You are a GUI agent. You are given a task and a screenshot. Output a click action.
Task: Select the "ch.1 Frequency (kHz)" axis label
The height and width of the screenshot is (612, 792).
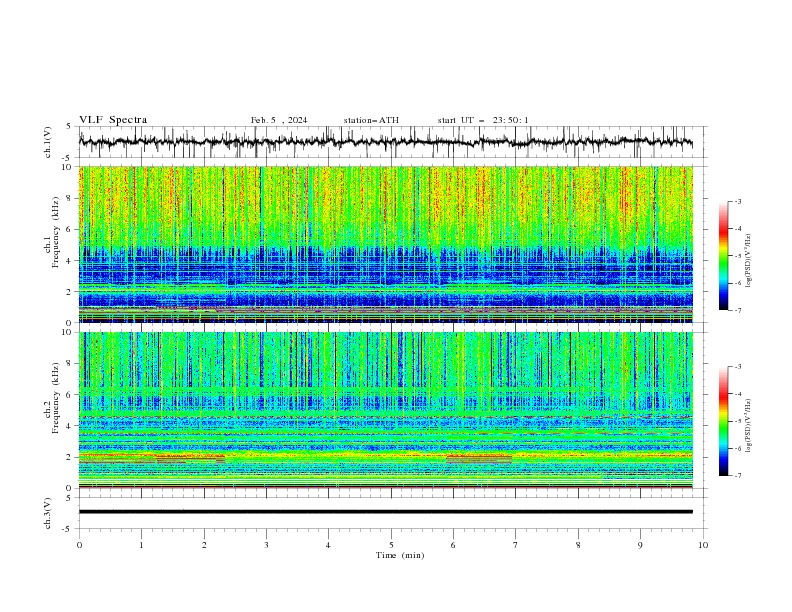point(52,232)
